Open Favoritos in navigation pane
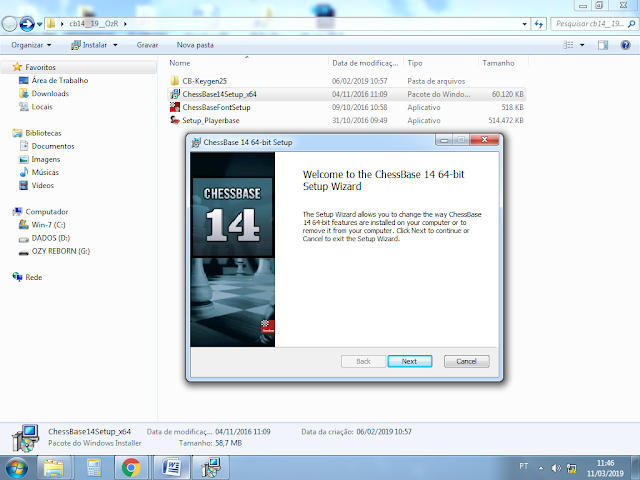This screenshot has height=480, width=640. click(x=40, y=67)
